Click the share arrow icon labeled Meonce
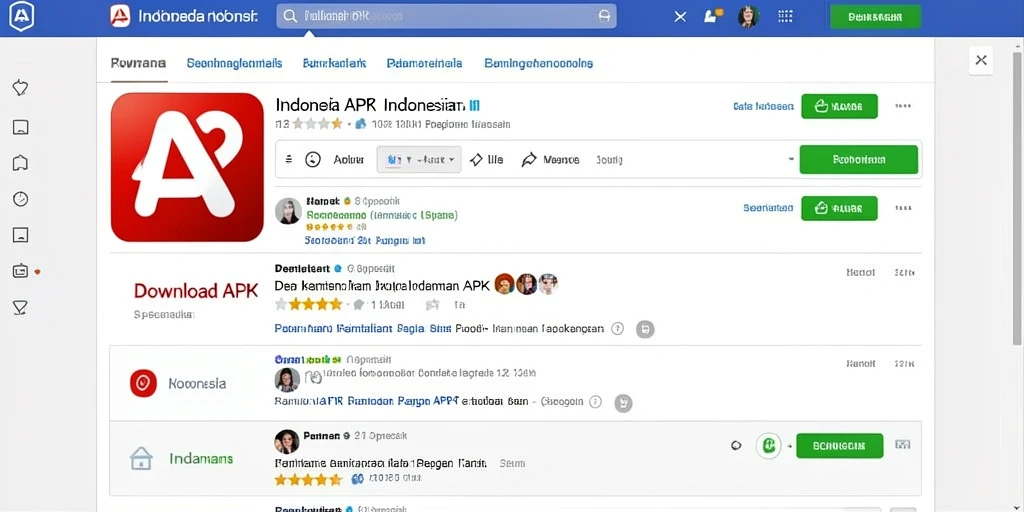 (x=529, y=159)
